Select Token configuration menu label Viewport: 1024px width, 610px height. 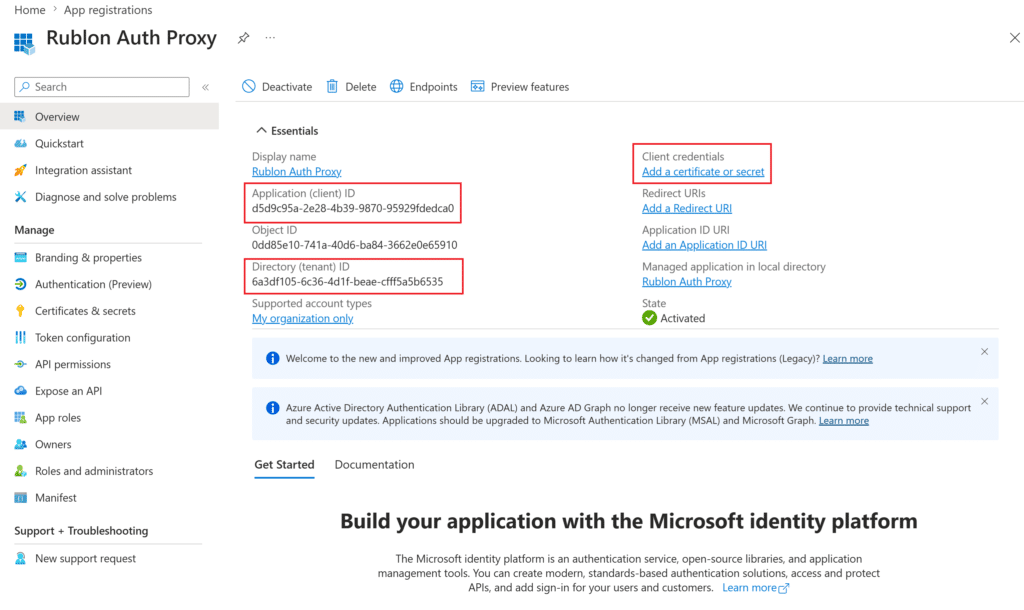(83, 338)
